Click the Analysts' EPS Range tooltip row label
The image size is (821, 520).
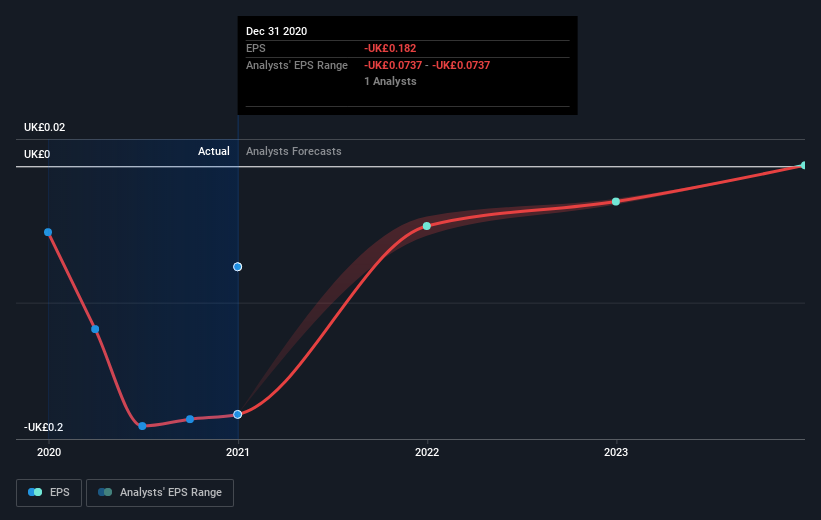[297, 65]
